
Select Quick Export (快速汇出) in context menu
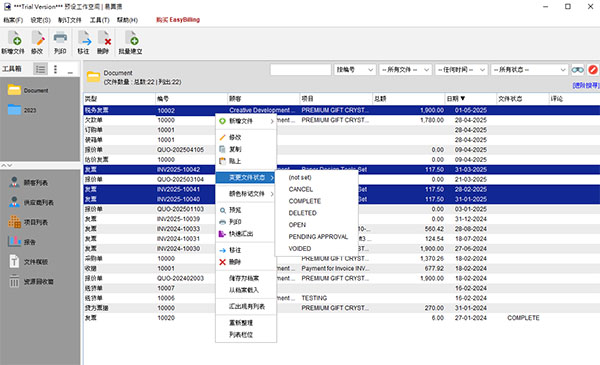coord(246,234)
